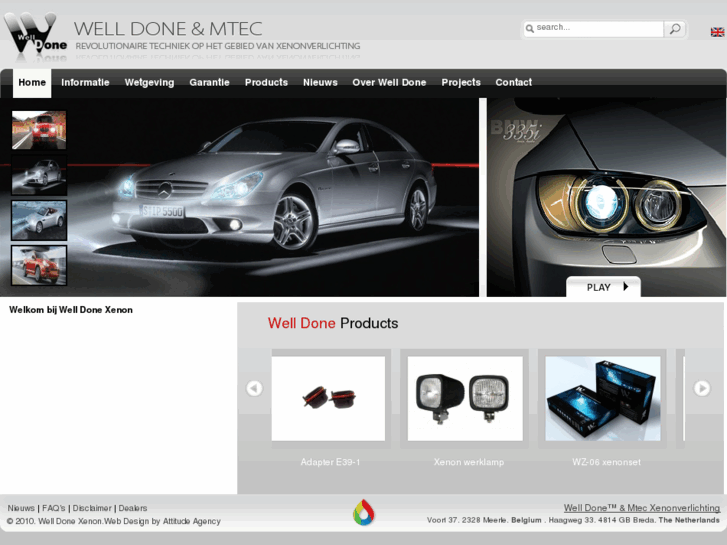The image size is (727, 545).
Task: Open the Wetgeving menu item
Action: [149, 83]
